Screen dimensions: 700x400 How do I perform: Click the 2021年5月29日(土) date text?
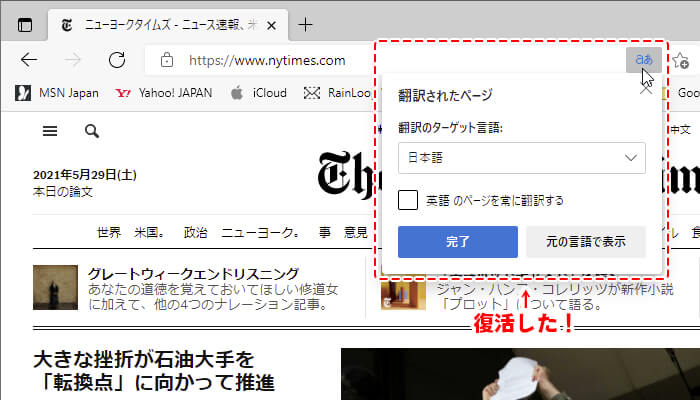tap(85, 175)
